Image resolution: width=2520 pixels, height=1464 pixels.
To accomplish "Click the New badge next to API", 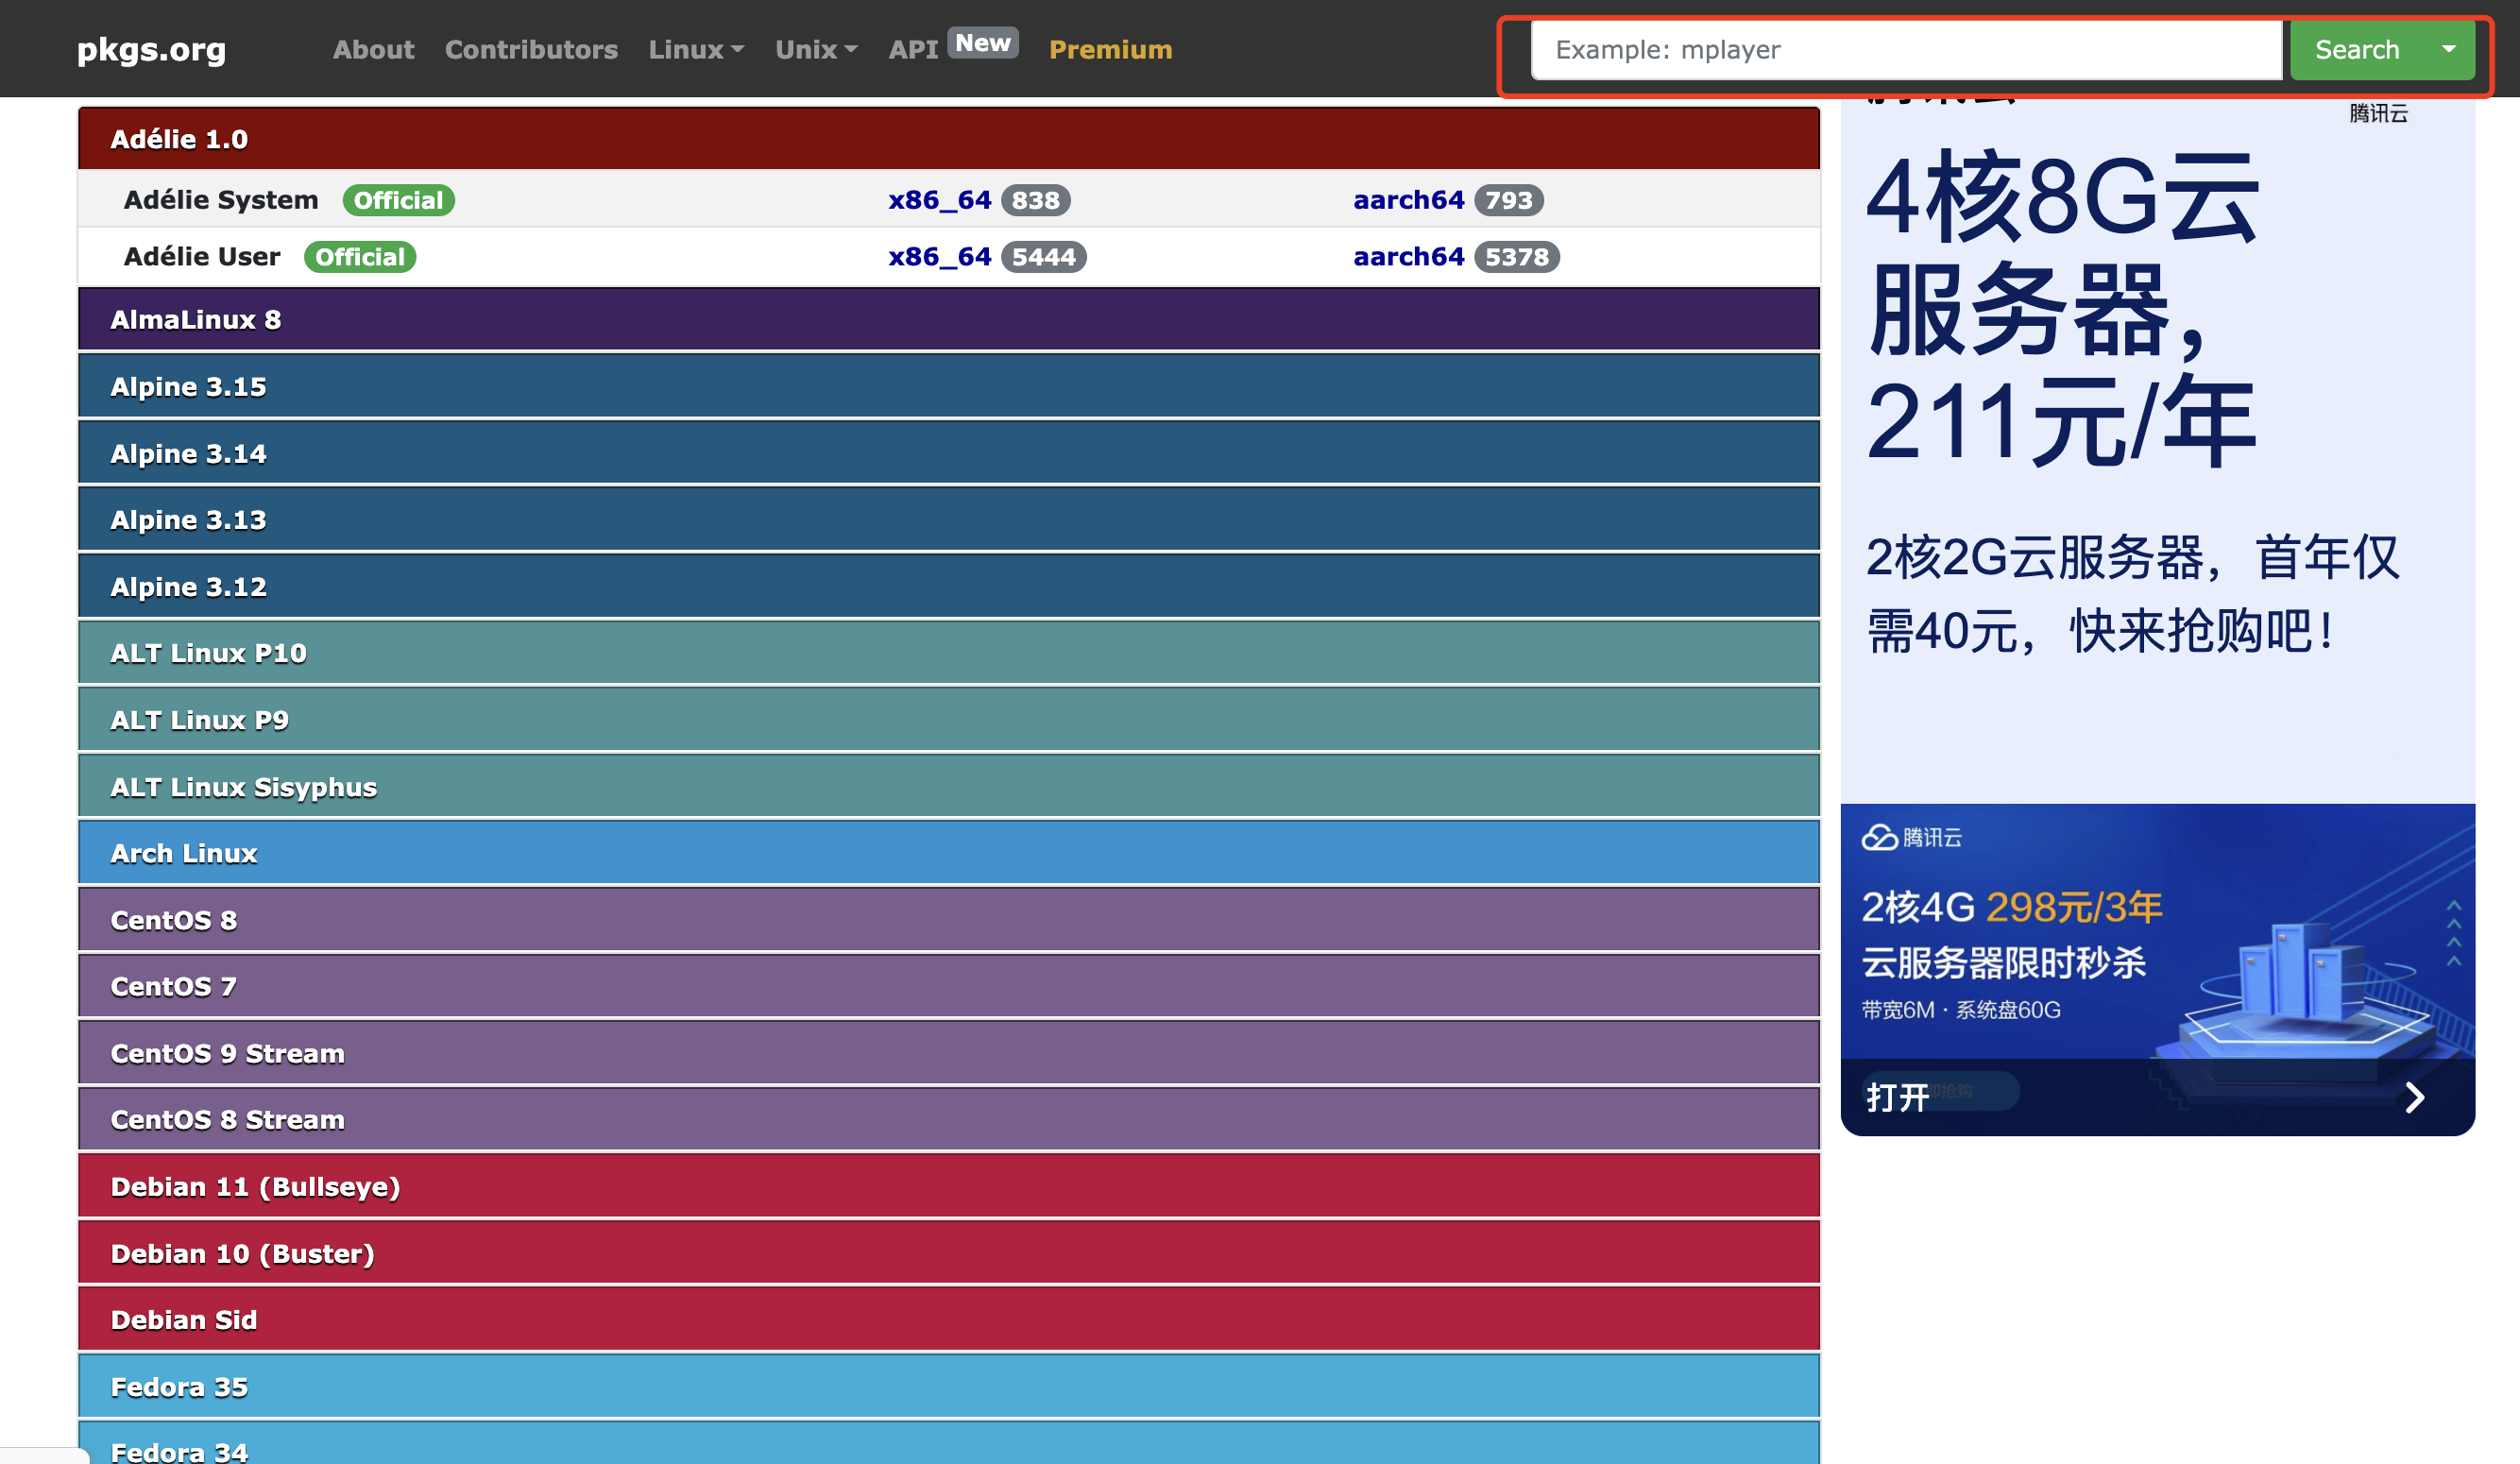I will [x=983, y=42].
